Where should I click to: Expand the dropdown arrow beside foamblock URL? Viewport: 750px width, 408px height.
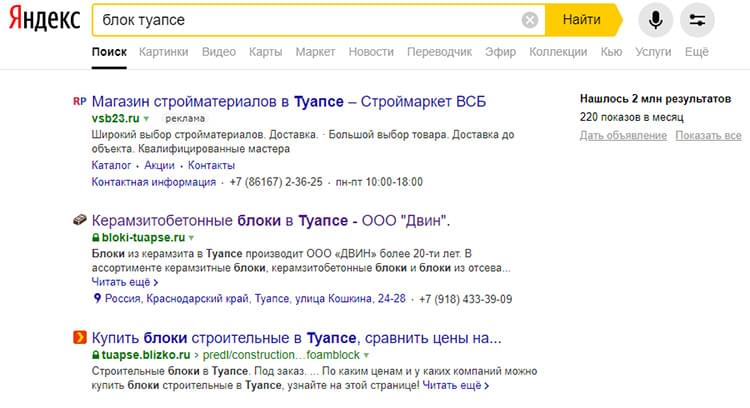[x=366, y=355]
